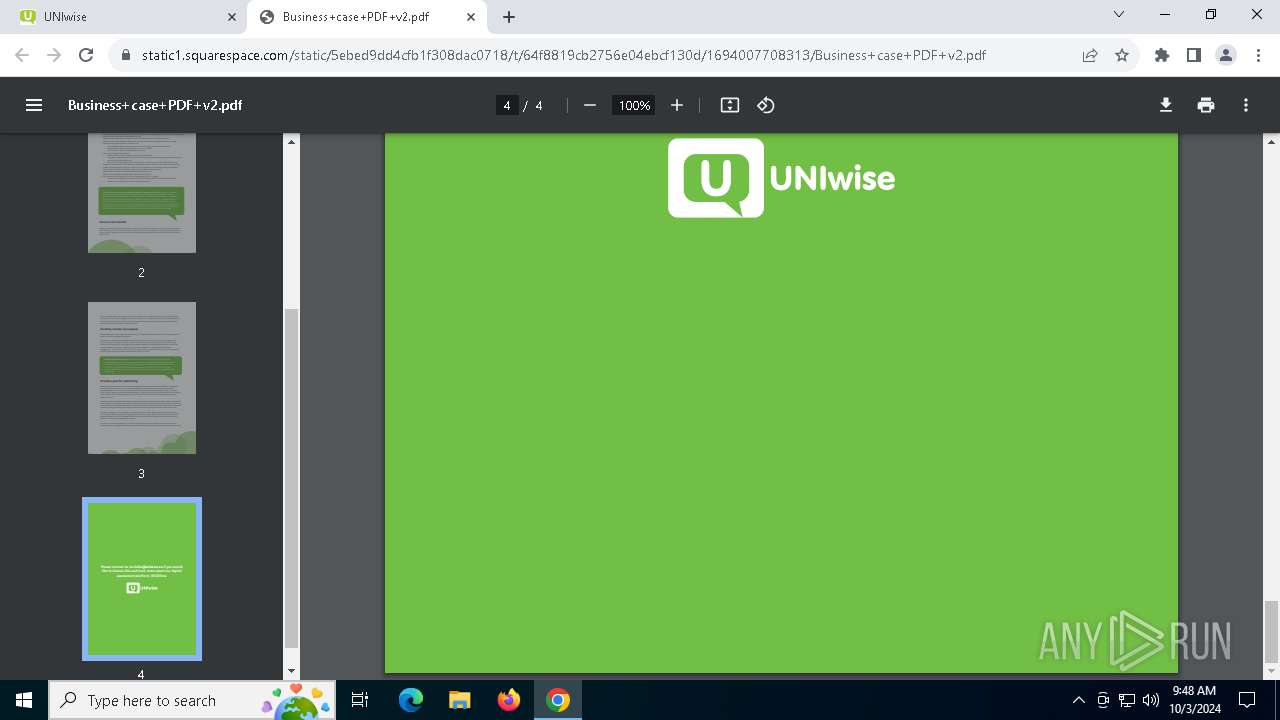Open File Explorer from the taskbar

pyautogui.click(x=459, y=700)
